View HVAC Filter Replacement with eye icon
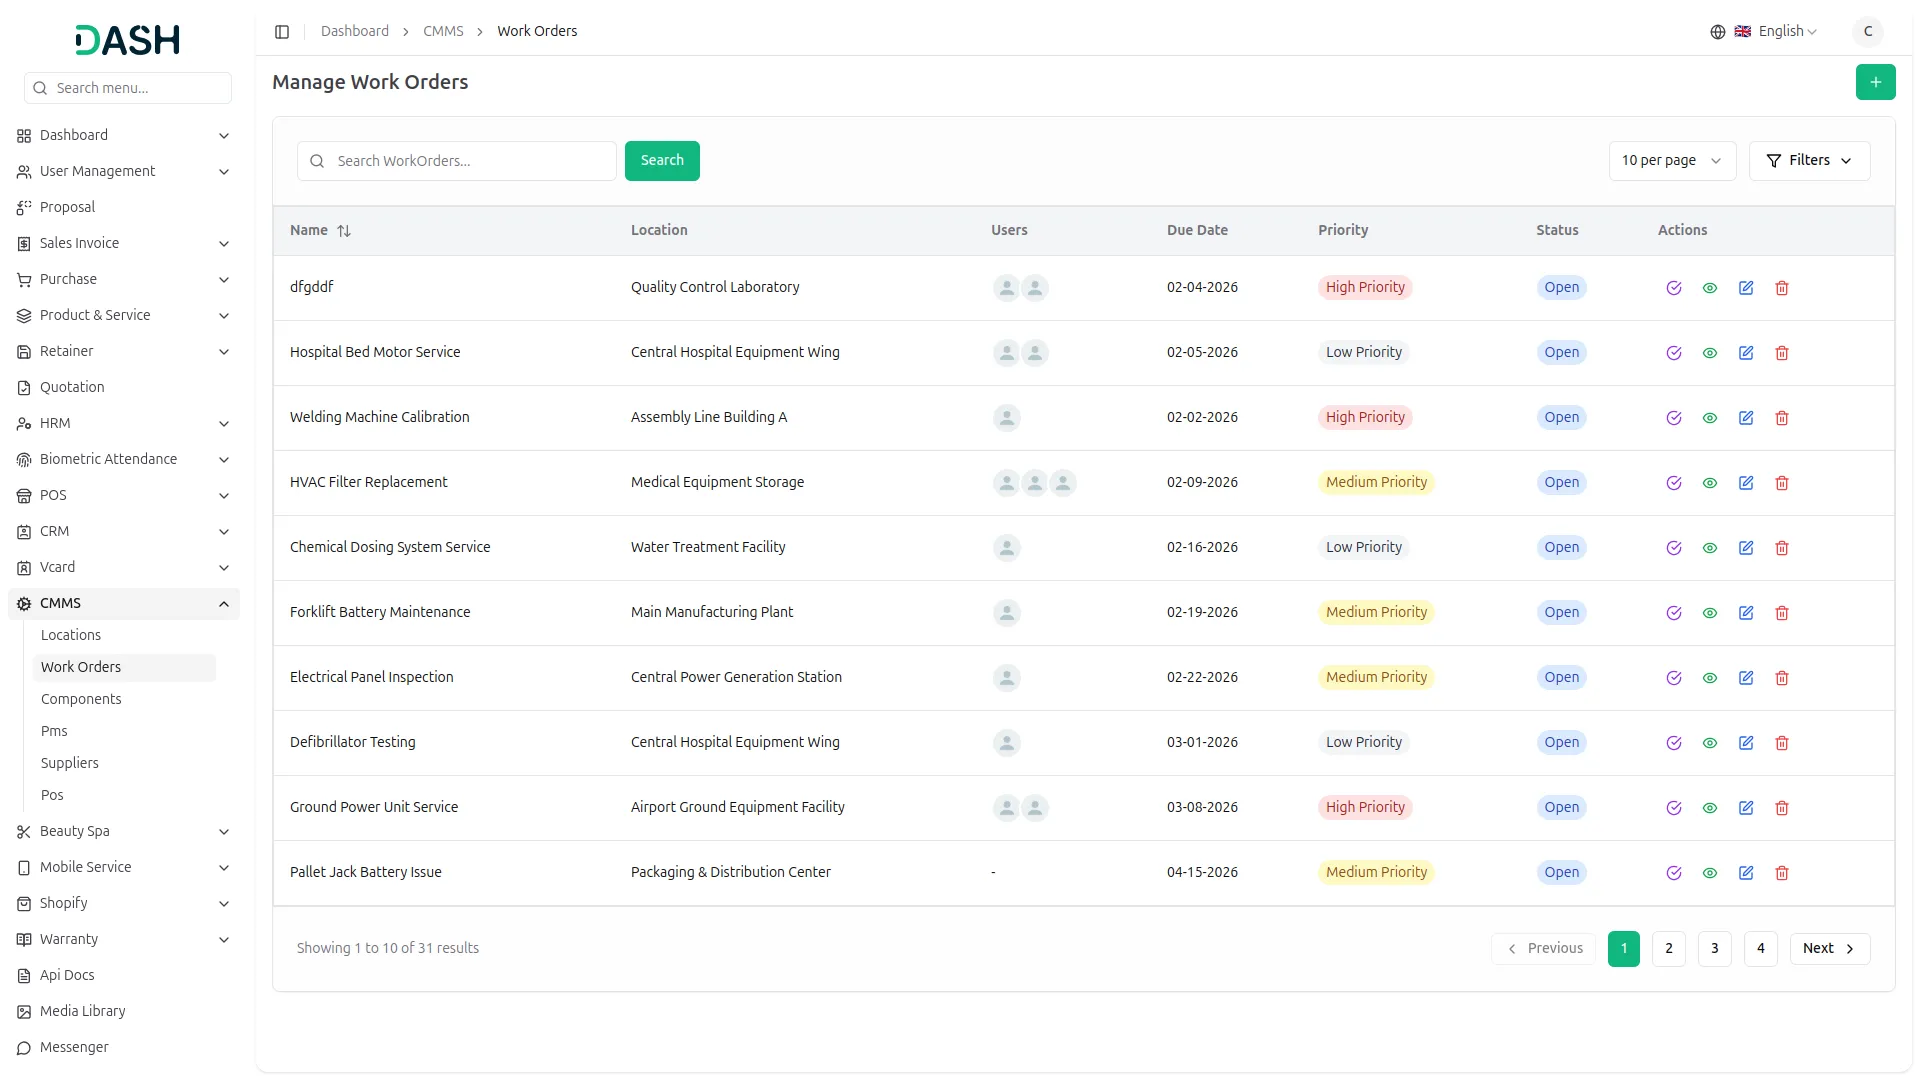1920x1080 pixels. 1709,483
